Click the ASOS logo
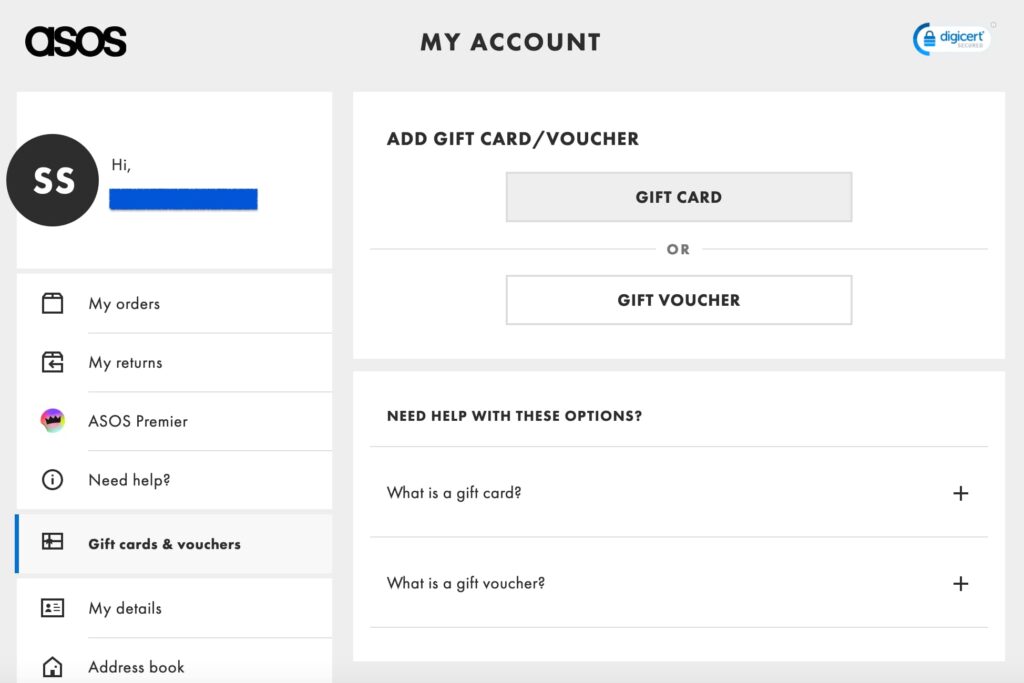The image size is (1024, 683). click(x=76, y=40)
